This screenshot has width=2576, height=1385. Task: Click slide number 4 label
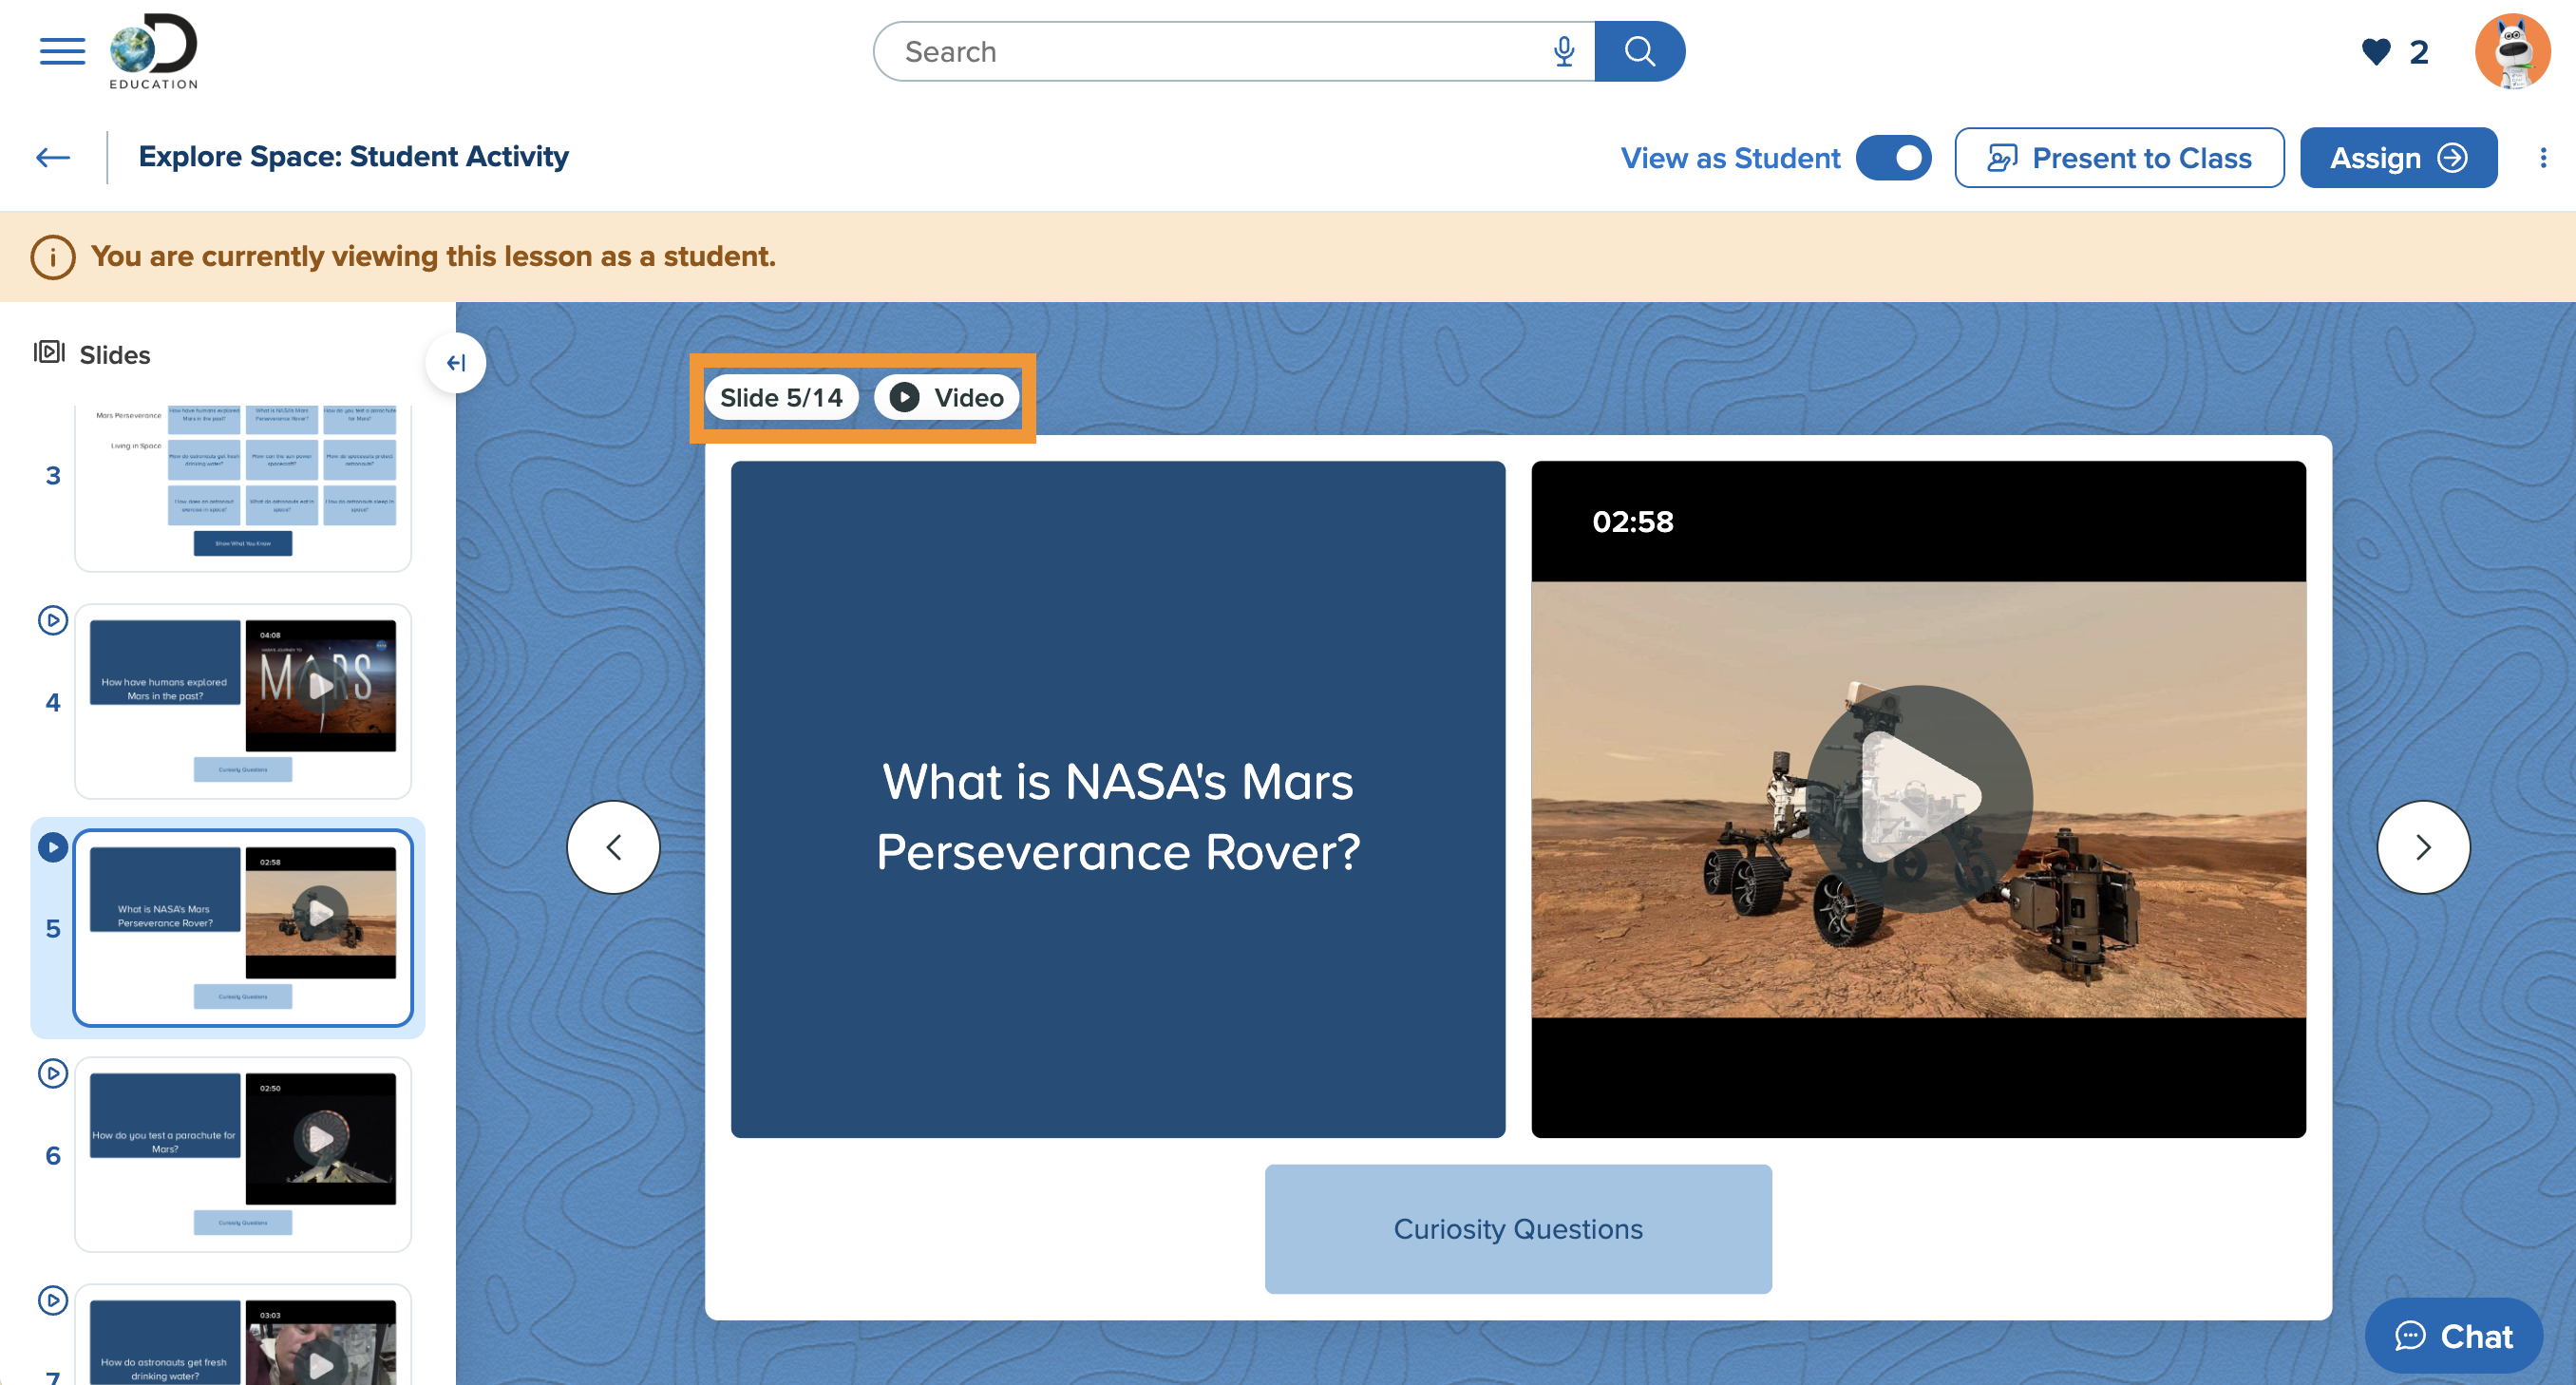click(x=53, y=702)
